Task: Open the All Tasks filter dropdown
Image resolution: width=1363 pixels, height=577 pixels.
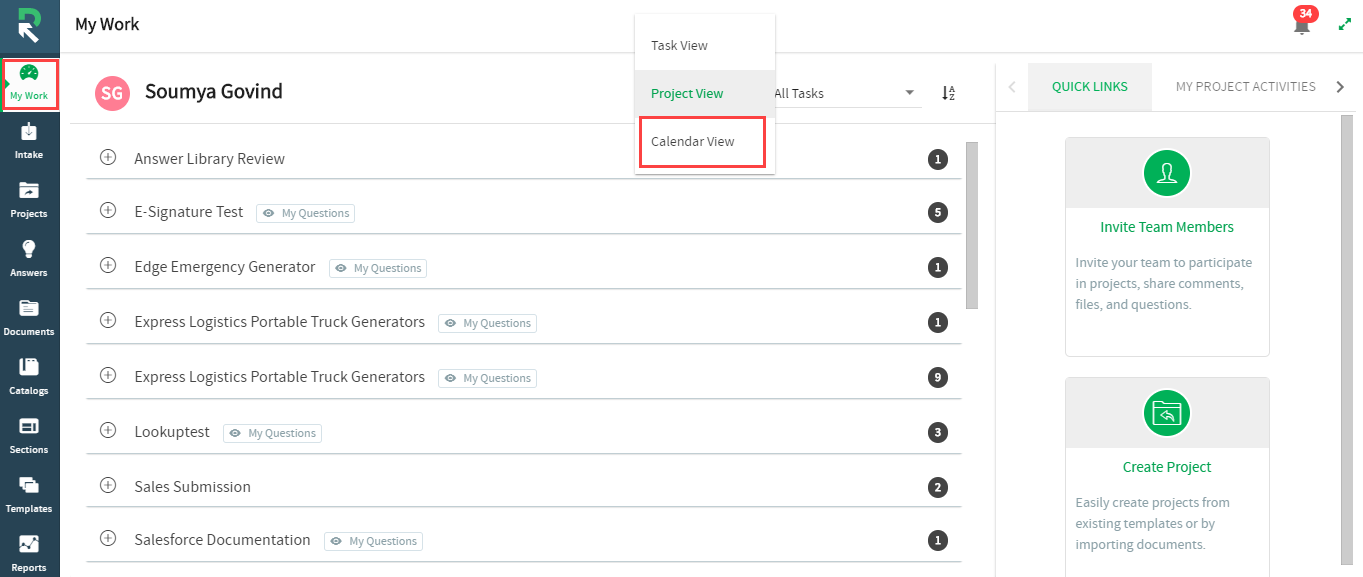Action: 845,93
